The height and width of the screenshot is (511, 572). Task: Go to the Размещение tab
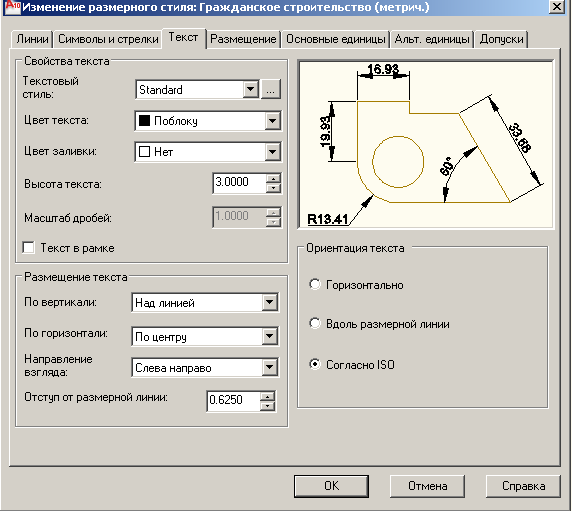pyautogui.click(x=243, y=39)
